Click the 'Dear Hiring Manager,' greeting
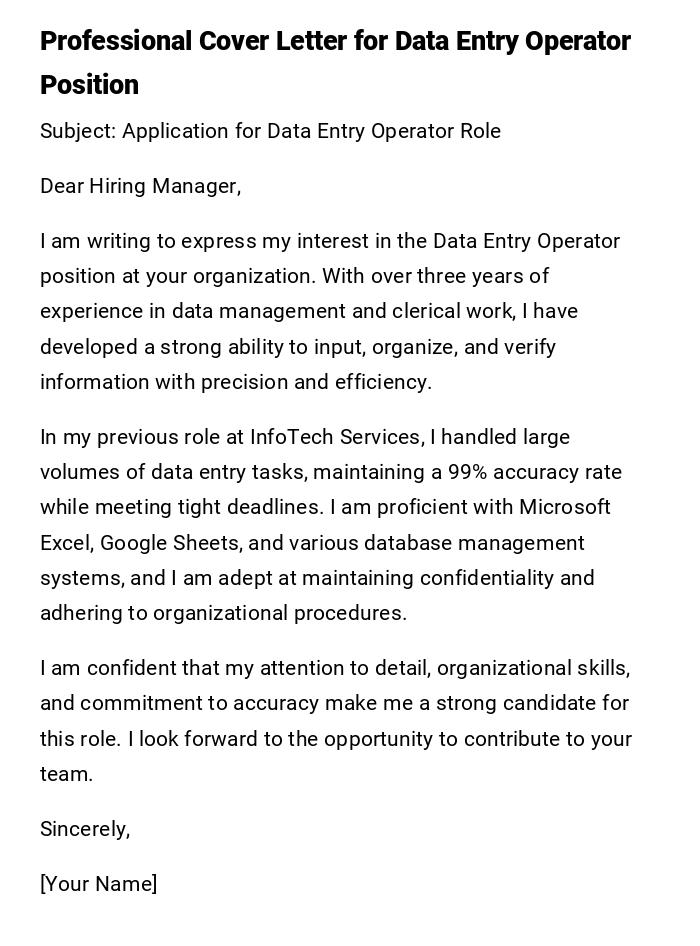Viewport: 700px width, 946px height. click(140, 186)
